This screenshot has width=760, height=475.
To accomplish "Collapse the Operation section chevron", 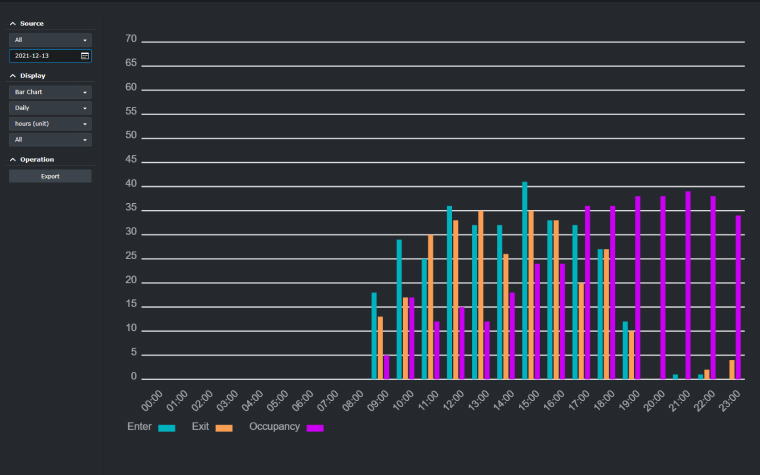I will pos(13,160).
